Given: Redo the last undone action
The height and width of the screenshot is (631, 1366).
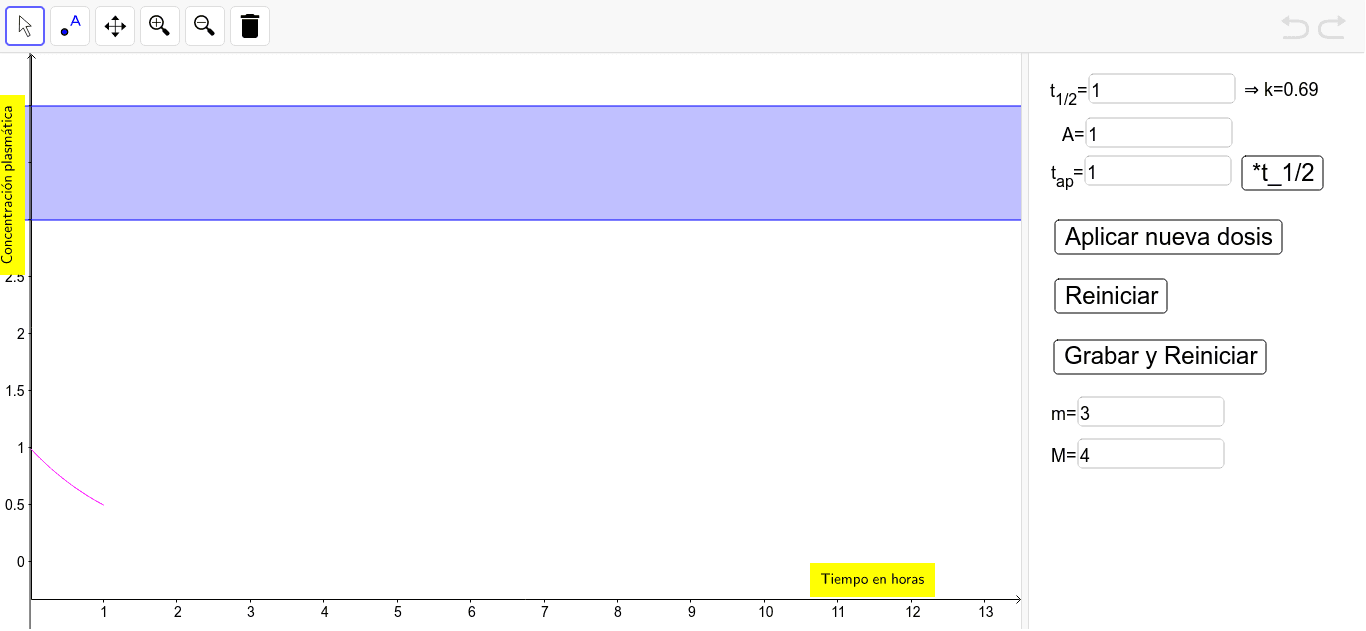Looking at the screenshot, I should (1332, 27).
